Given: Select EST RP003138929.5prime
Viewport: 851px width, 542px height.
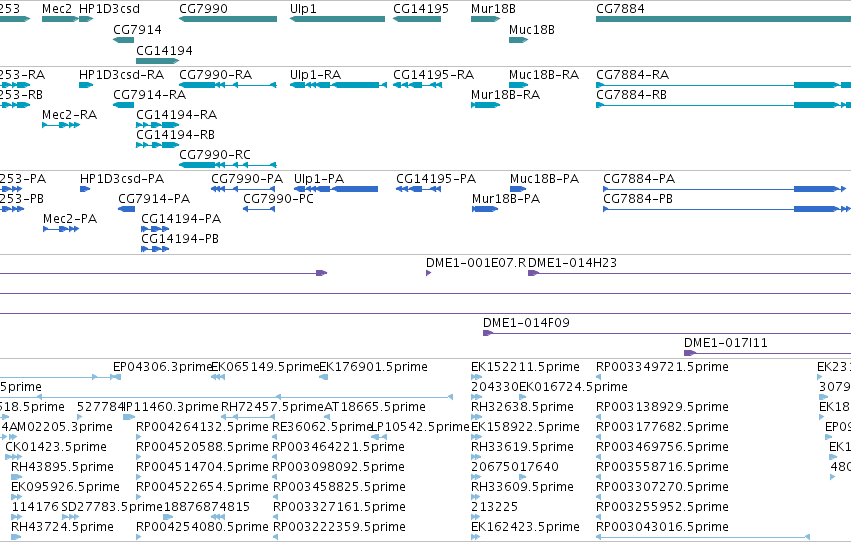Looking at the screenshot, I should tap(662, 407).
